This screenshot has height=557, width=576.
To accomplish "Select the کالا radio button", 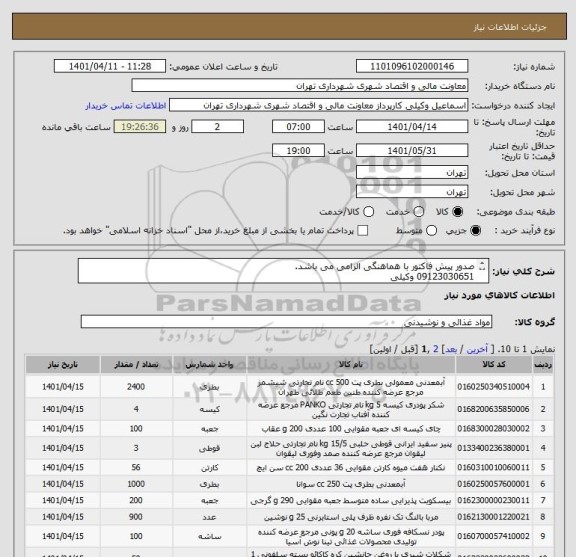I will [x=458, y=212].
